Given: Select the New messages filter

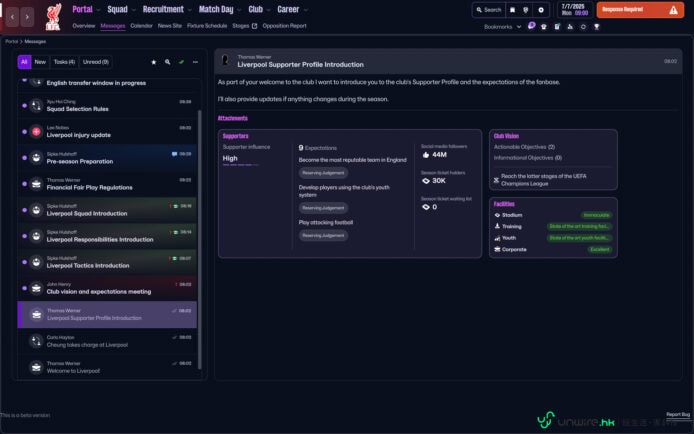Looking at the screenshot, I should tap(40, 62).
